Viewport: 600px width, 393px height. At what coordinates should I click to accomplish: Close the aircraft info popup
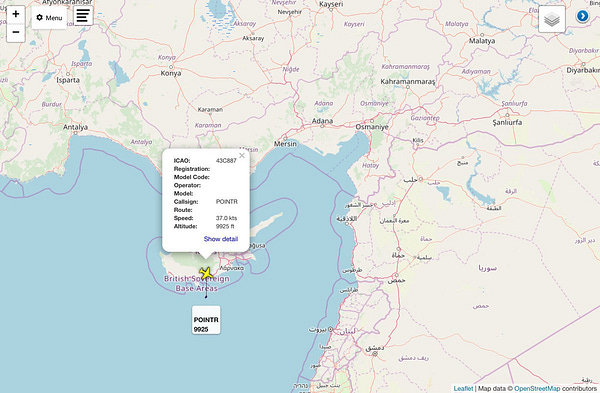[242, 155]
